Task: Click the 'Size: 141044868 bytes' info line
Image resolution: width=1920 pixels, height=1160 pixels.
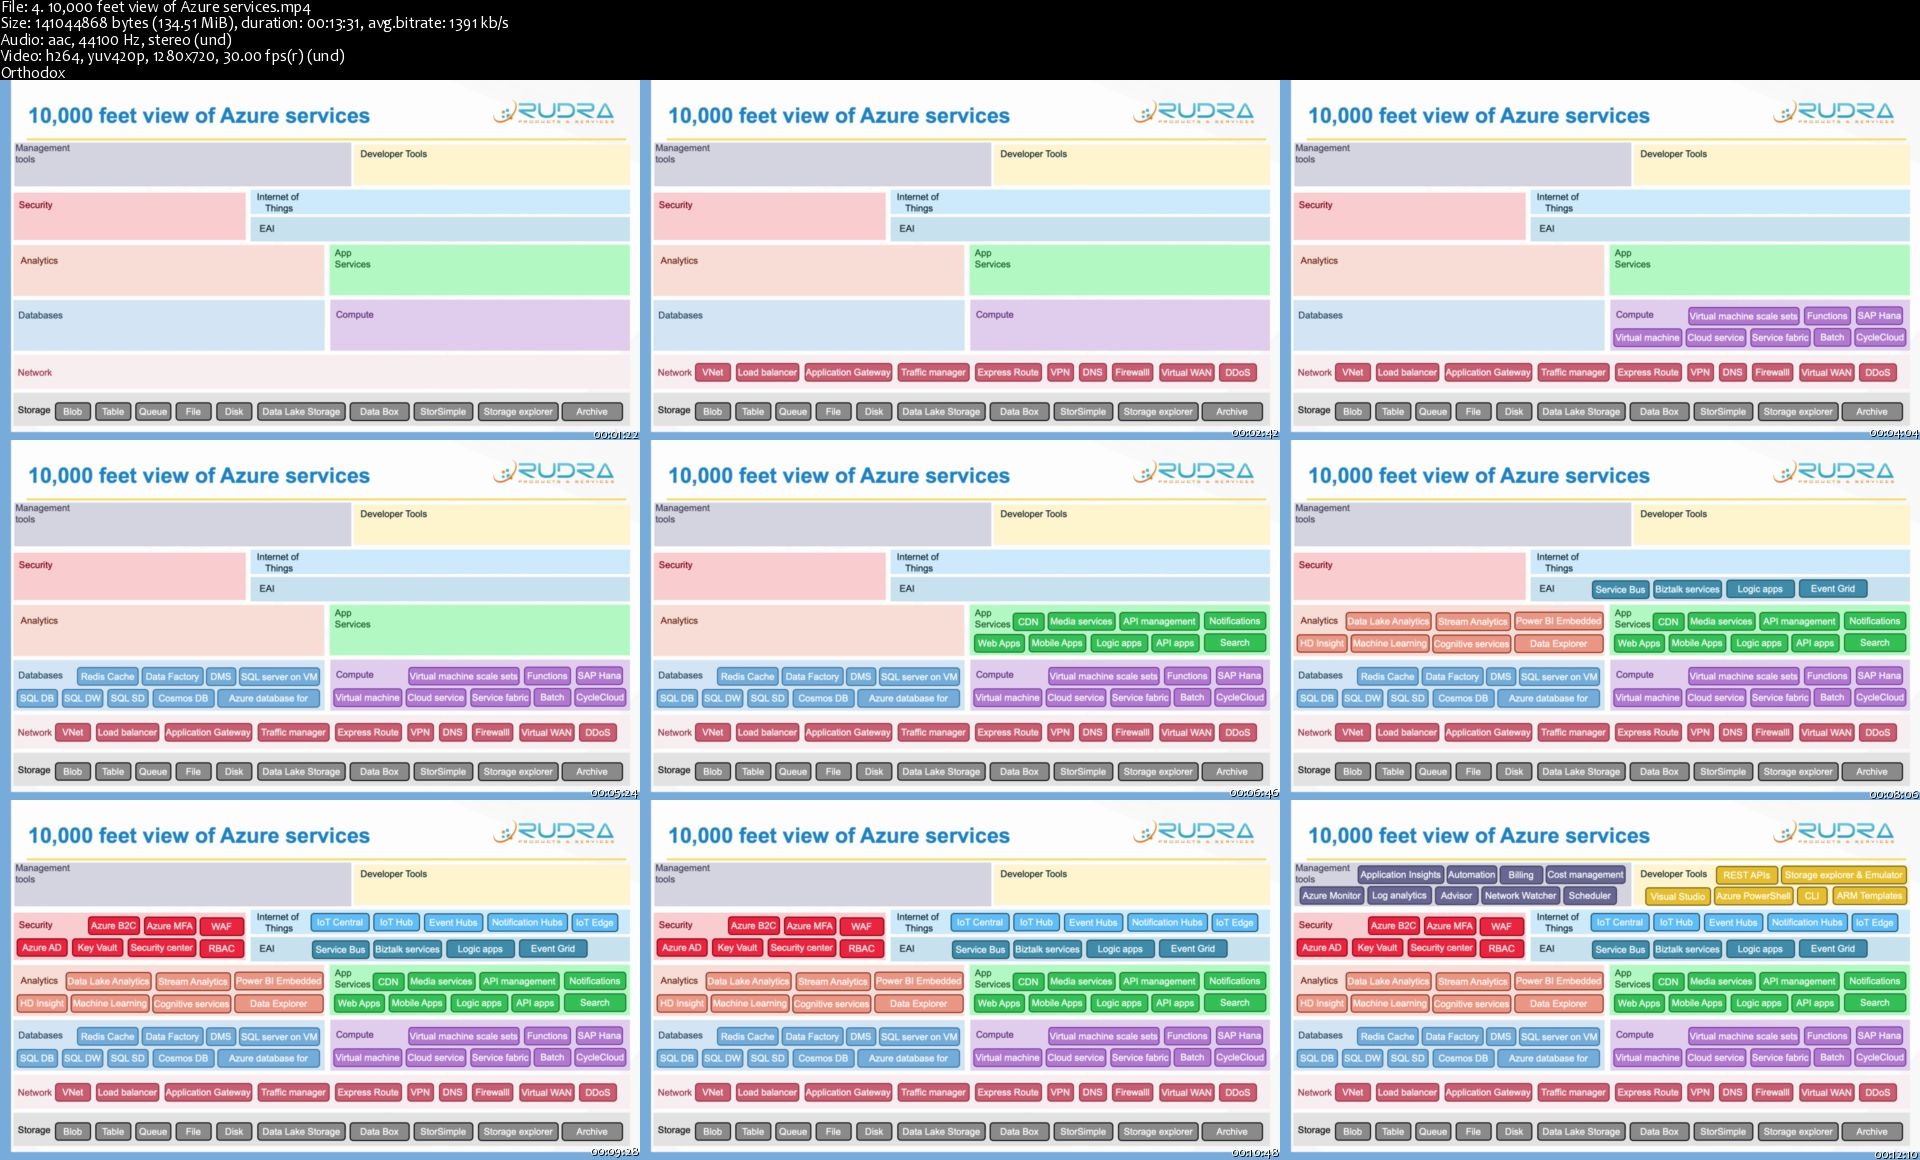Action: [254, 23]
